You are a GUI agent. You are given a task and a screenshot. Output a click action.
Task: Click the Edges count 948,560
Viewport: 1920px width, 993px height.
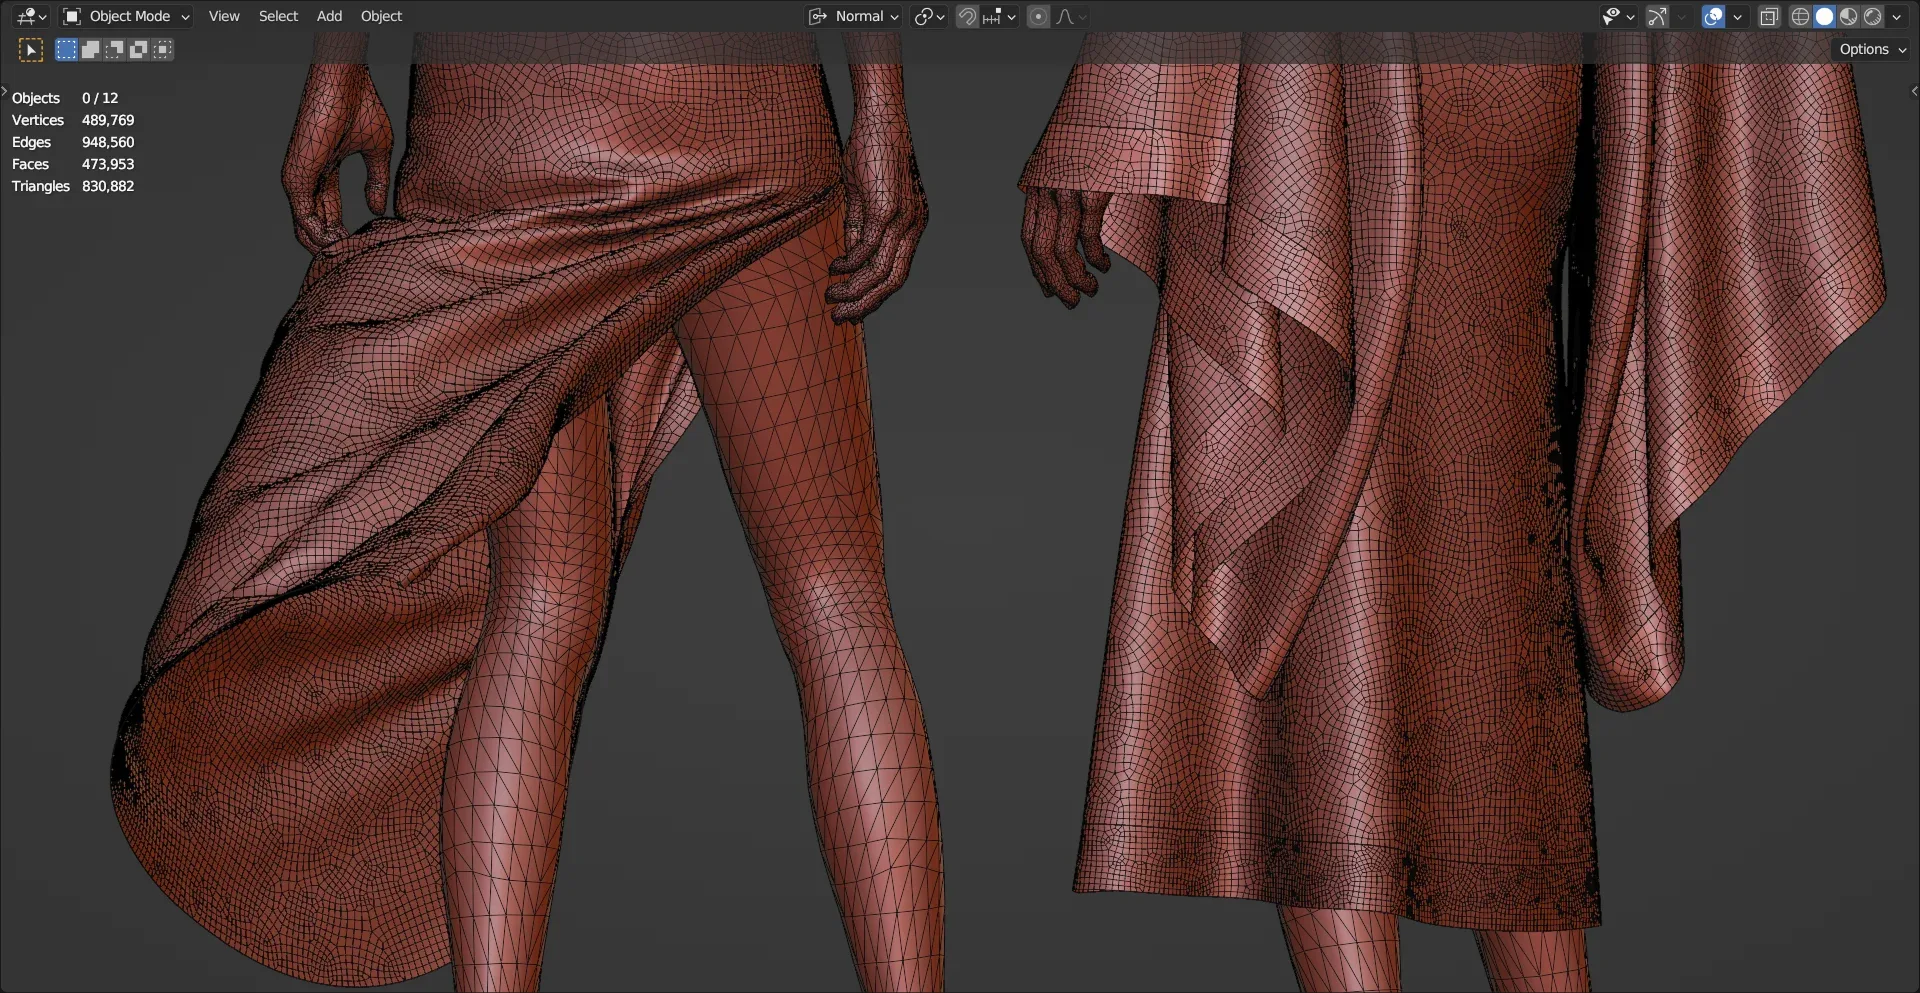click(108, 142)
